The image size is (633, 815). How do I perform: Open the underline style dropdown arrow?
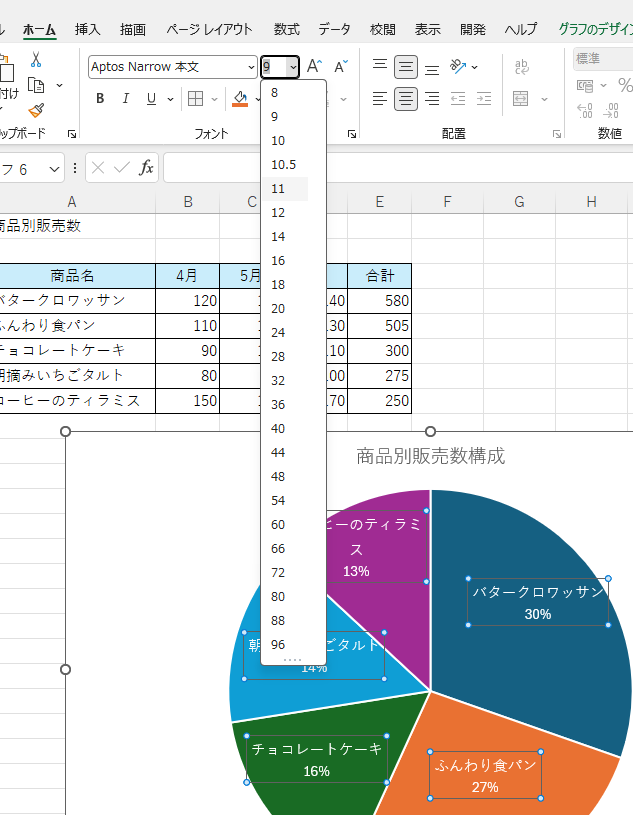click(170, 99)
